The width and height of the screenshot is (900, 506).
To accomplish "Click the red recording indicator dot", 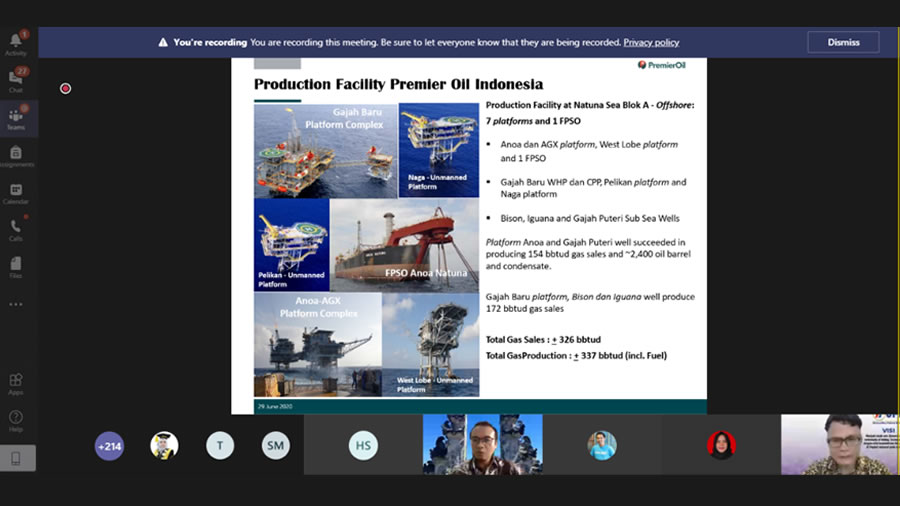I will pyautogui.click(x=65, y=88).
